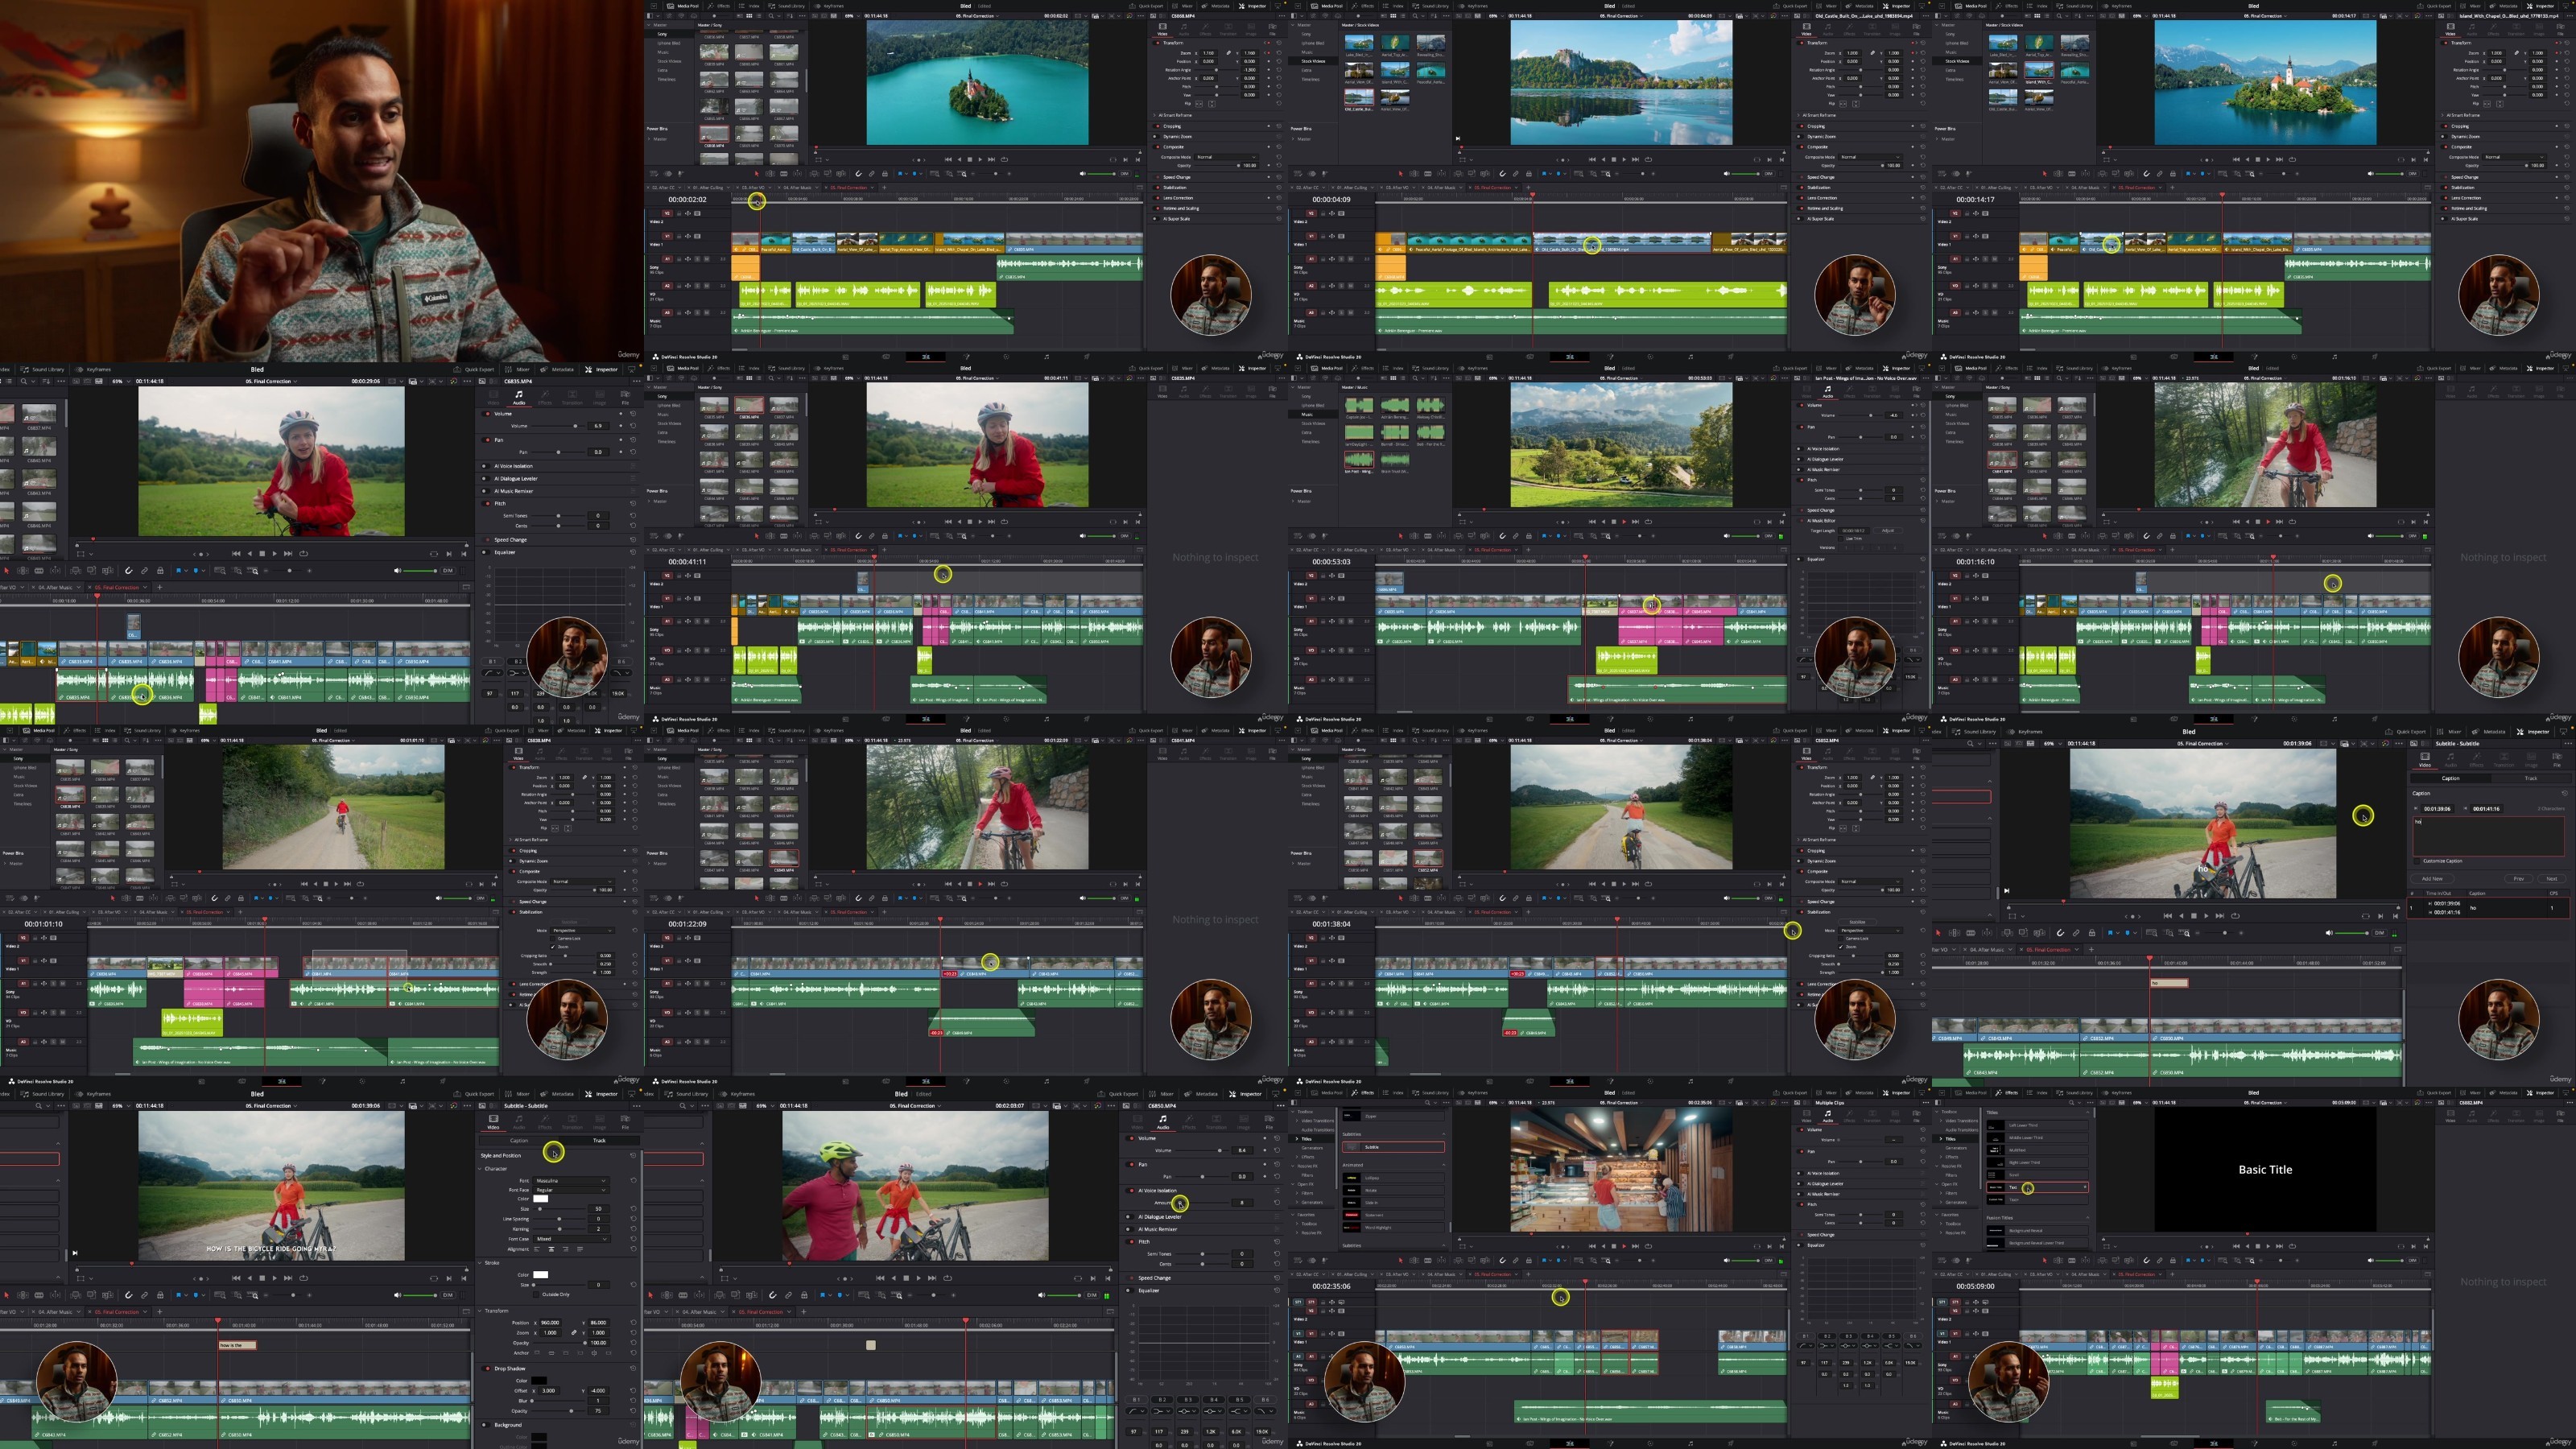
Task: Choose center alignment icon in Character settings
Action: click(x=552, y=1250)
